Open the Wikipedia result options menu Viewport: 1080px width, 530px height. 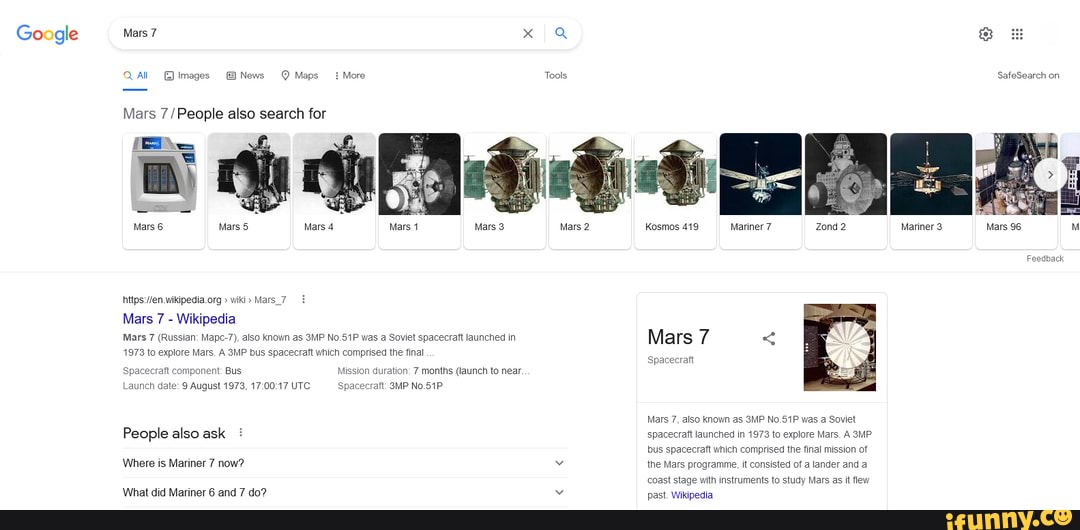303,299
